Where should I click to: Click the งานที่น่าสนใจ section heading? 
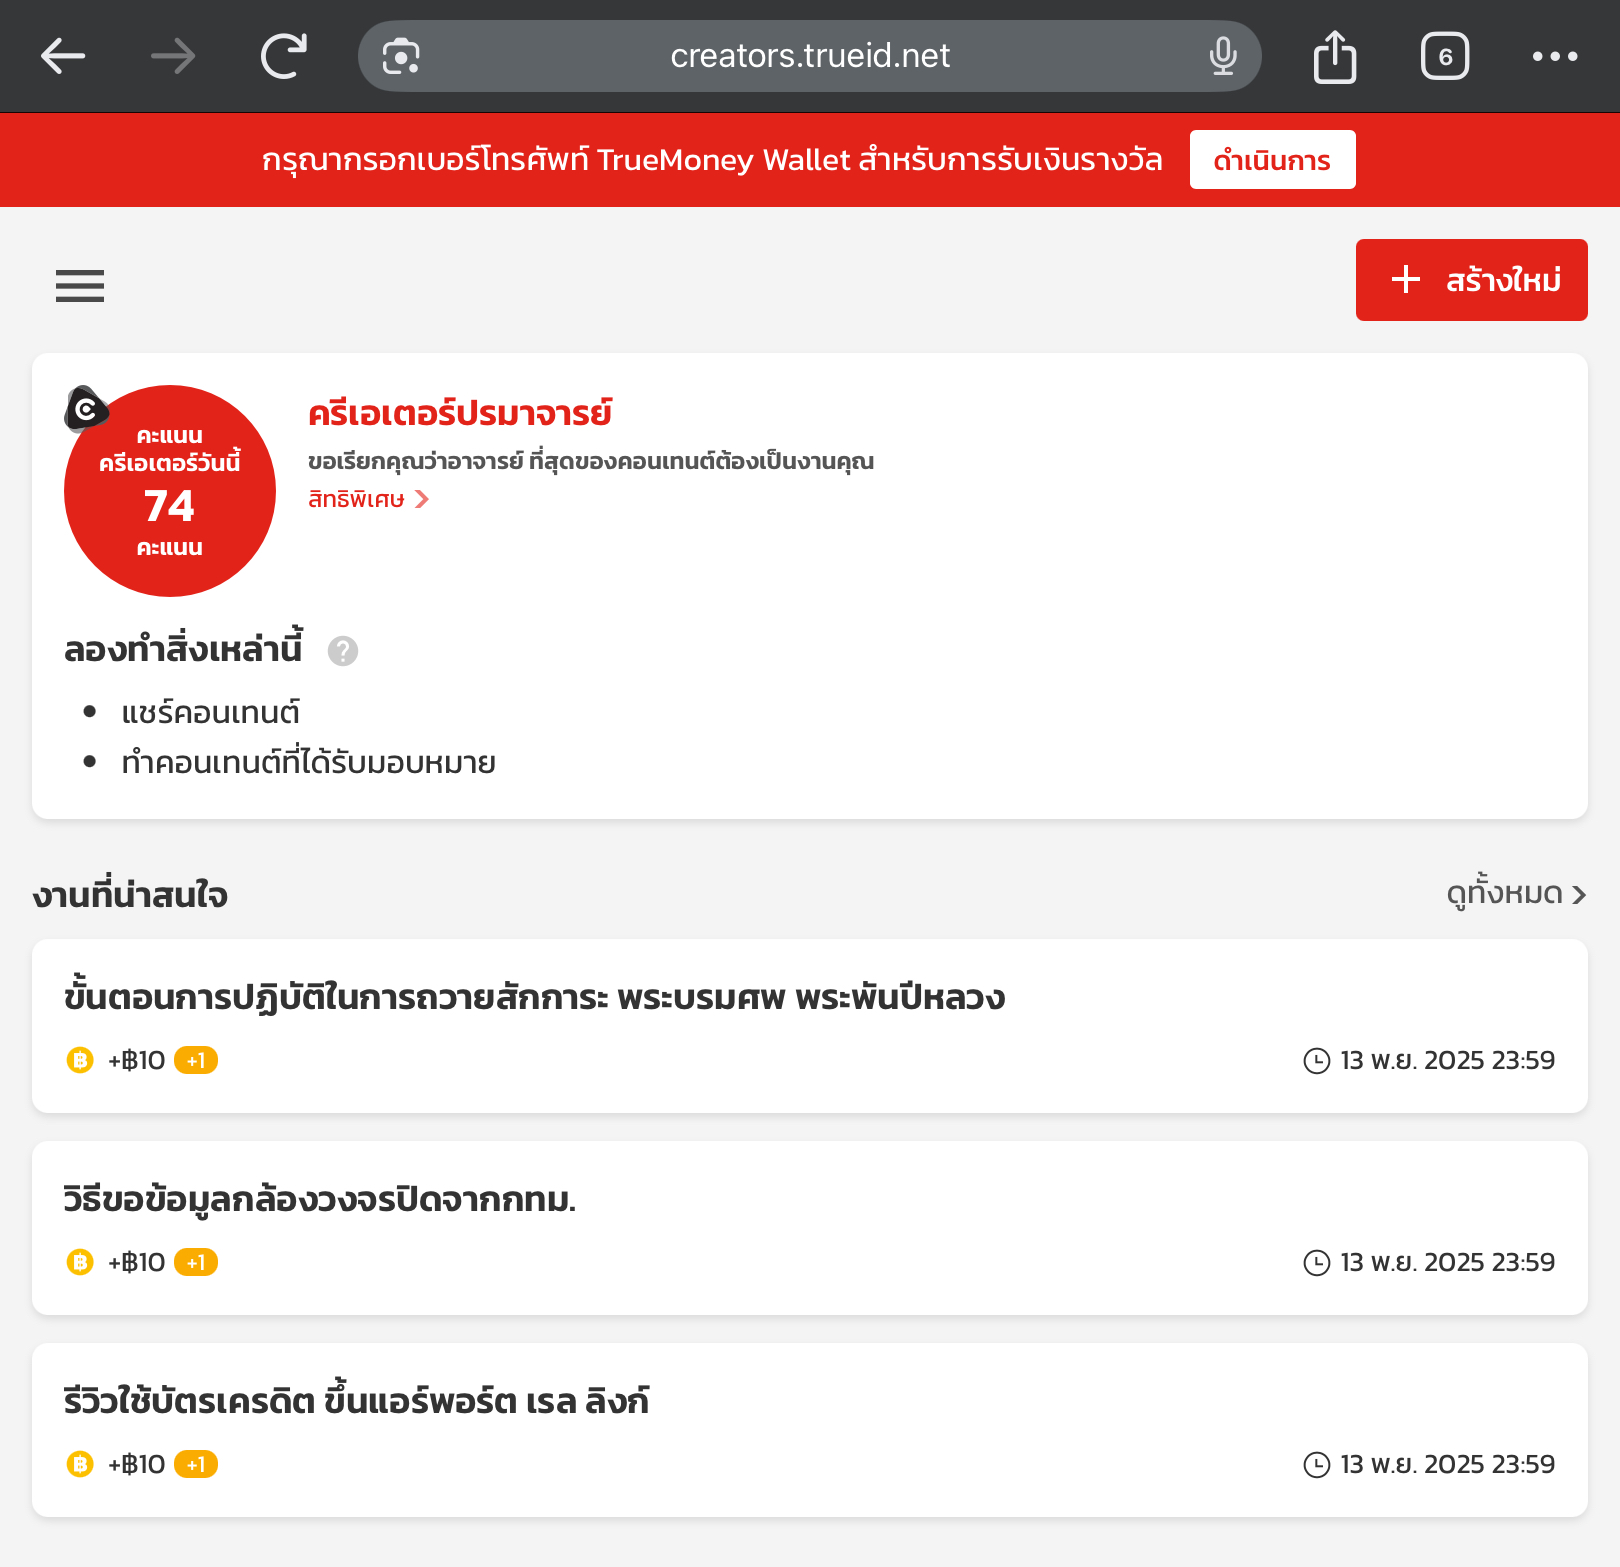130,895
